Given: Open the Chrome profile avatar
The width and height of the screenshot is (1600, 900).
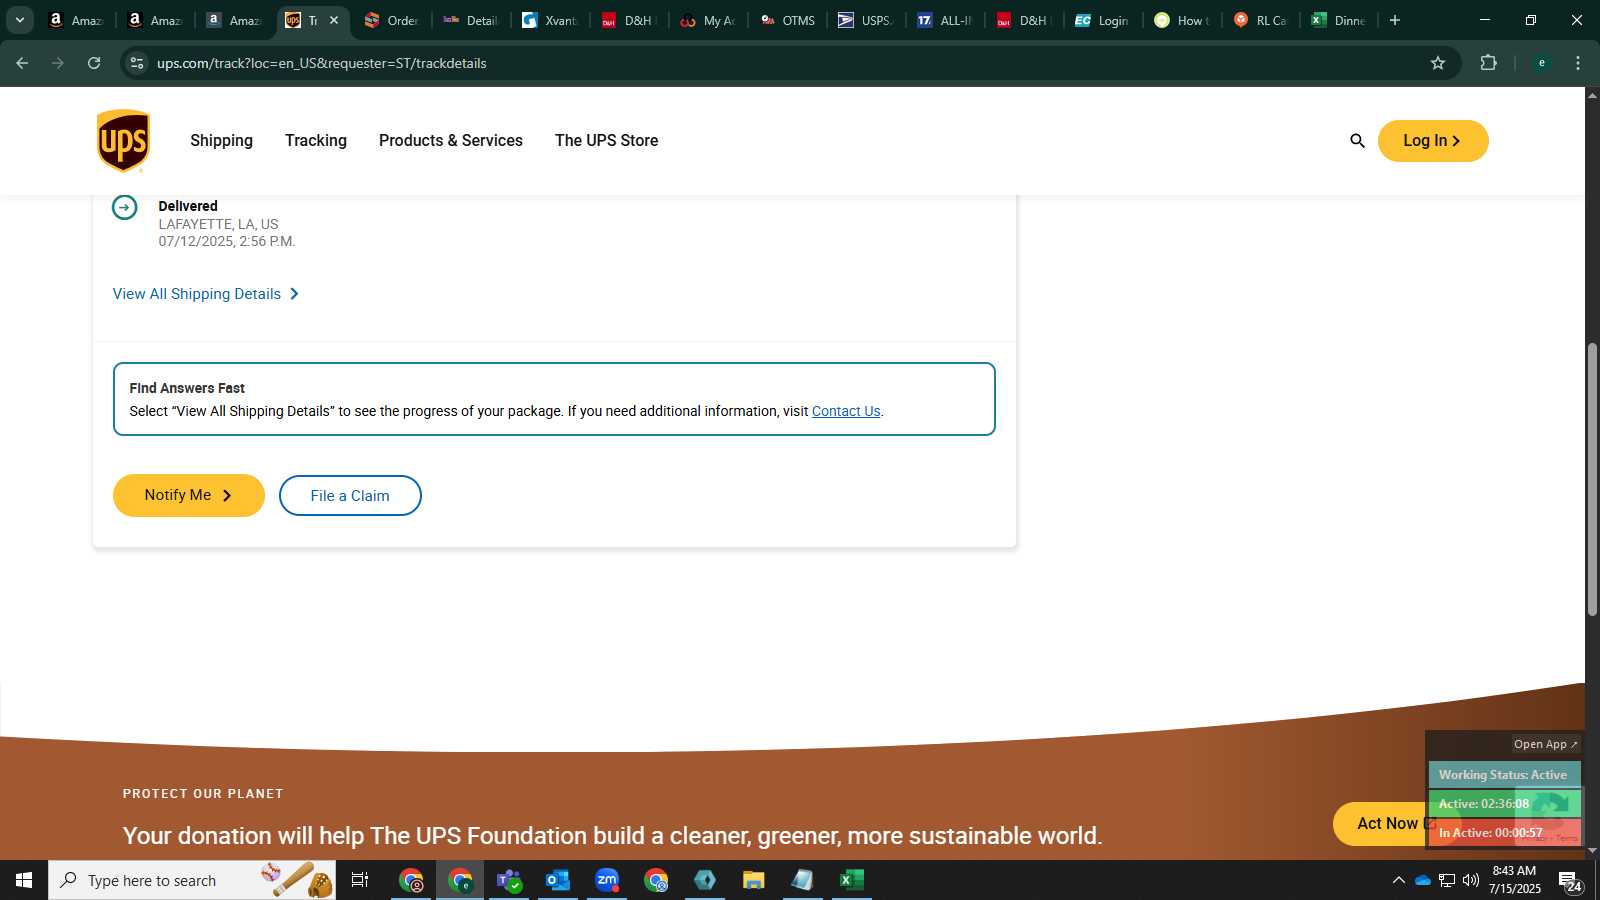Looking at the screenshot, I should (x=1542, y=63).
